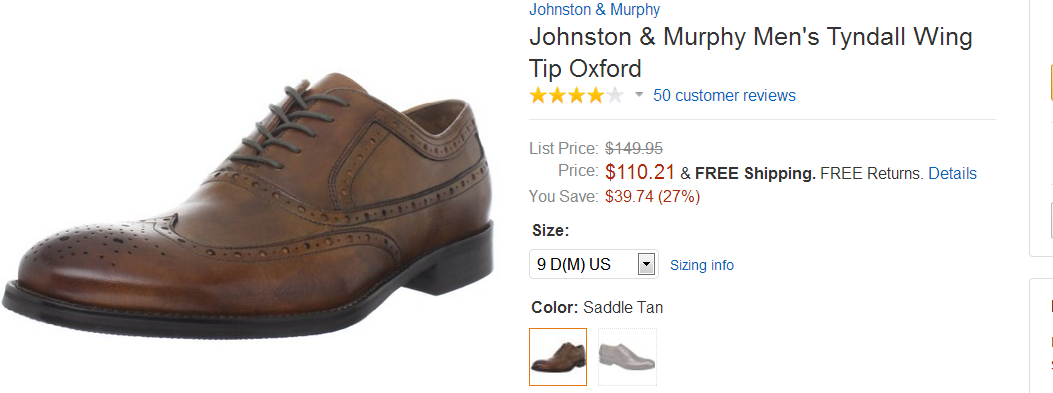Click the yellow star rating icons
This screenshot has width=1053, height=393.
pos(576,95)
